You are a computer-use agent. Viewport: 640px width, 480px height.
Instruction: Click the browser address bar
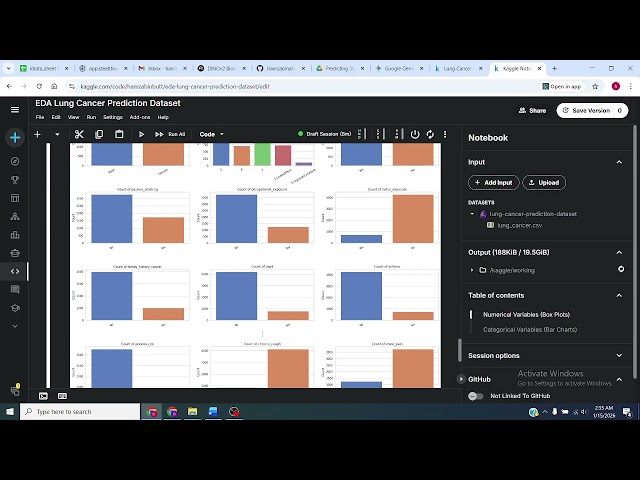302,87
